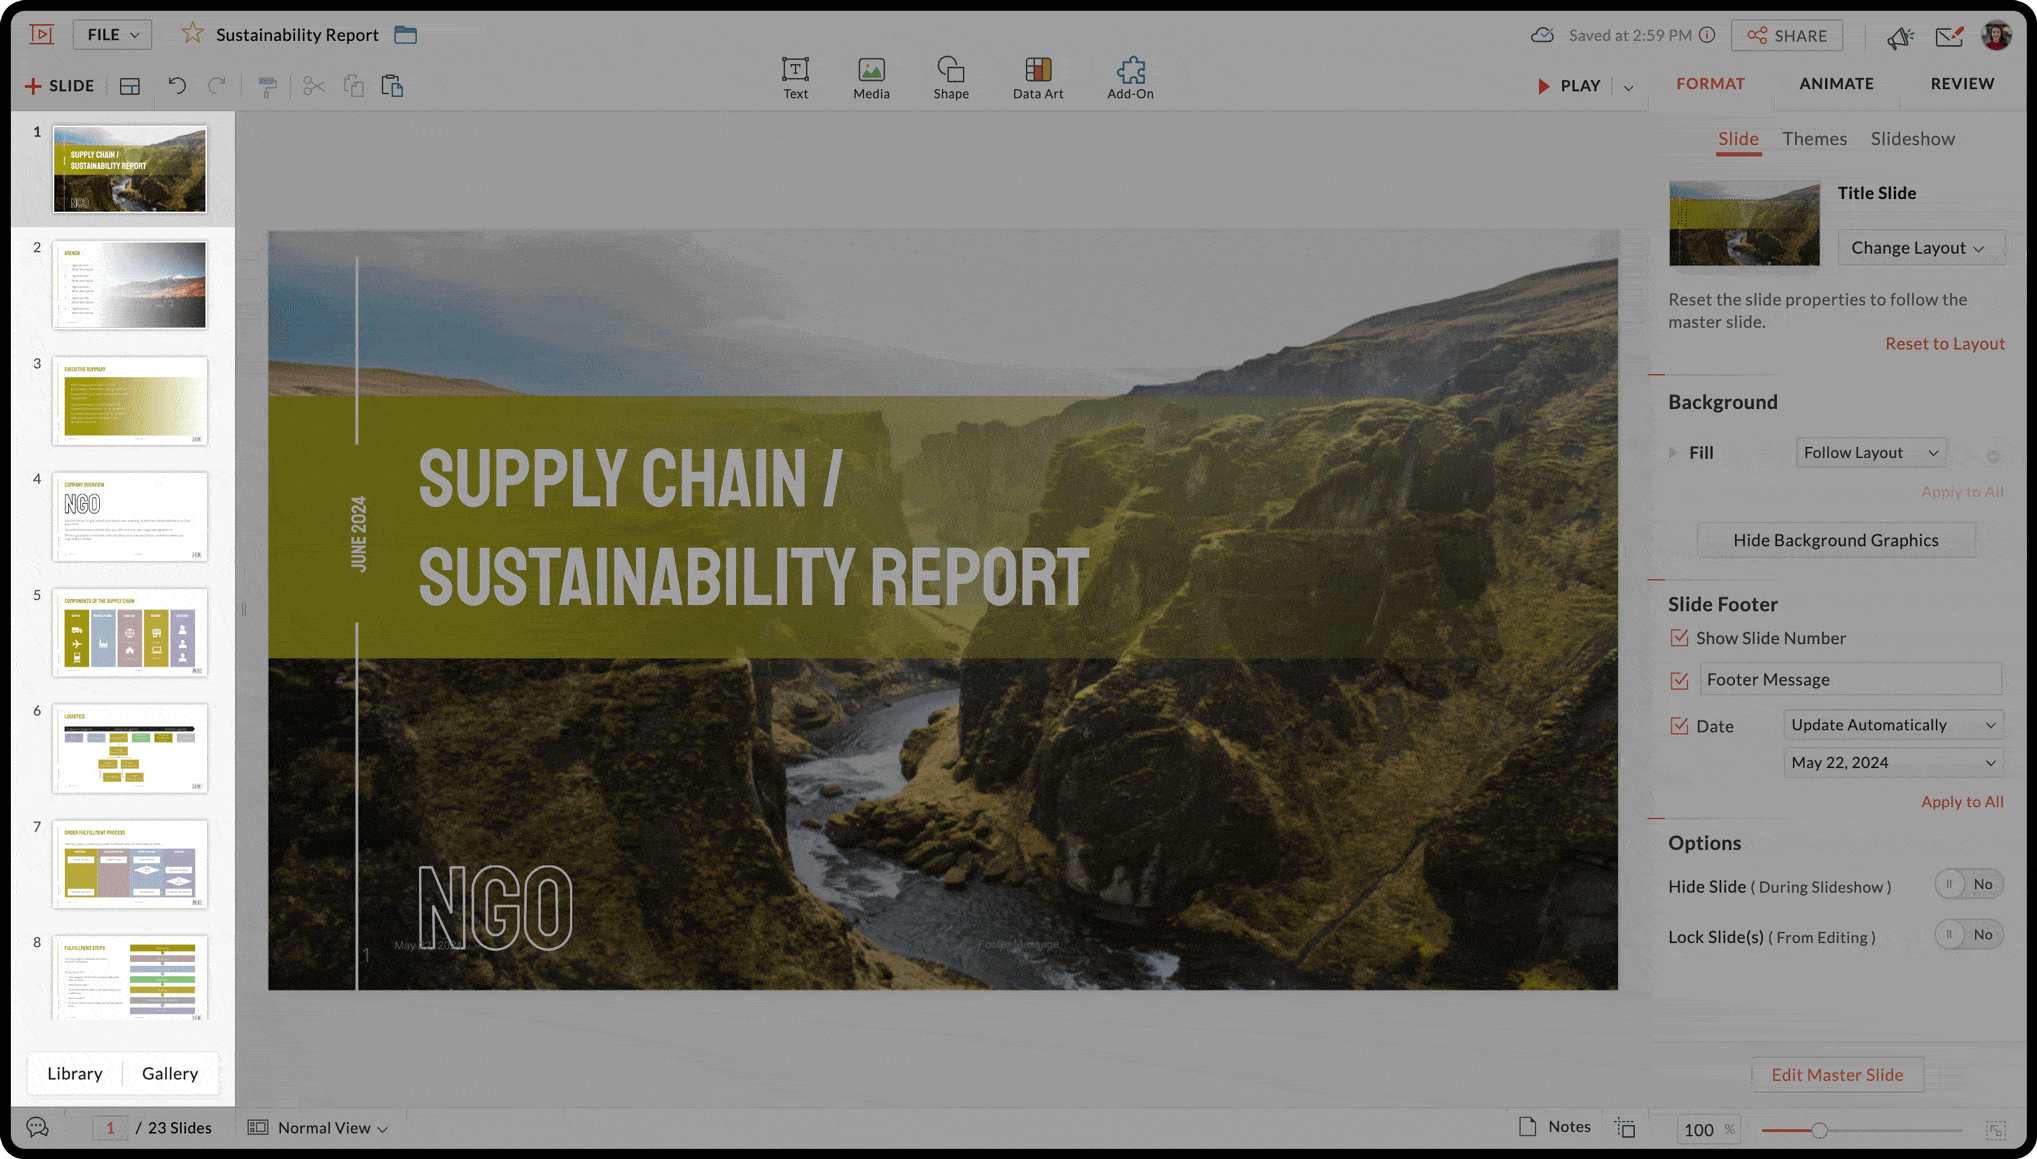The height and width of the screenshot is (1159, 2037).
Task: Open the Themes tab
Action: [1814, 139]
